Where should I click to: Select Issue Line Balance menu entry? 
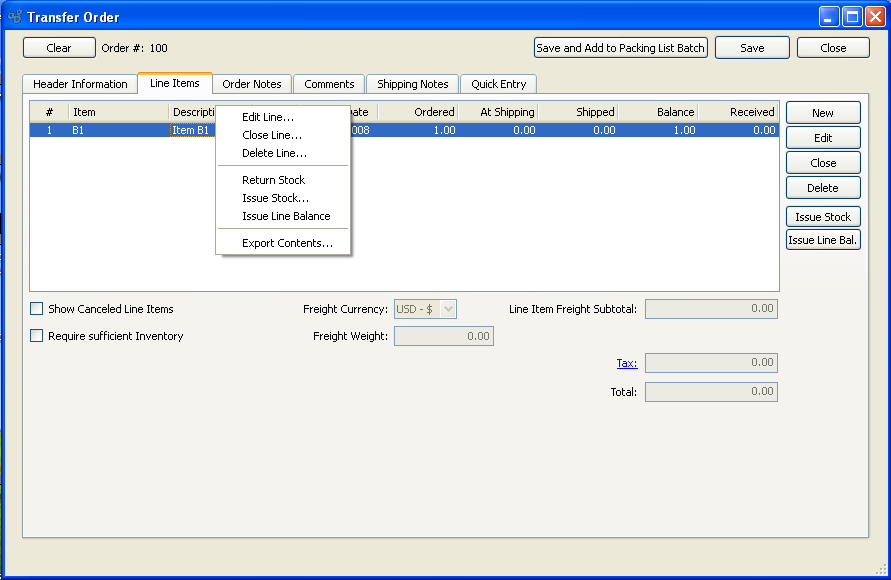coord(286,216)
